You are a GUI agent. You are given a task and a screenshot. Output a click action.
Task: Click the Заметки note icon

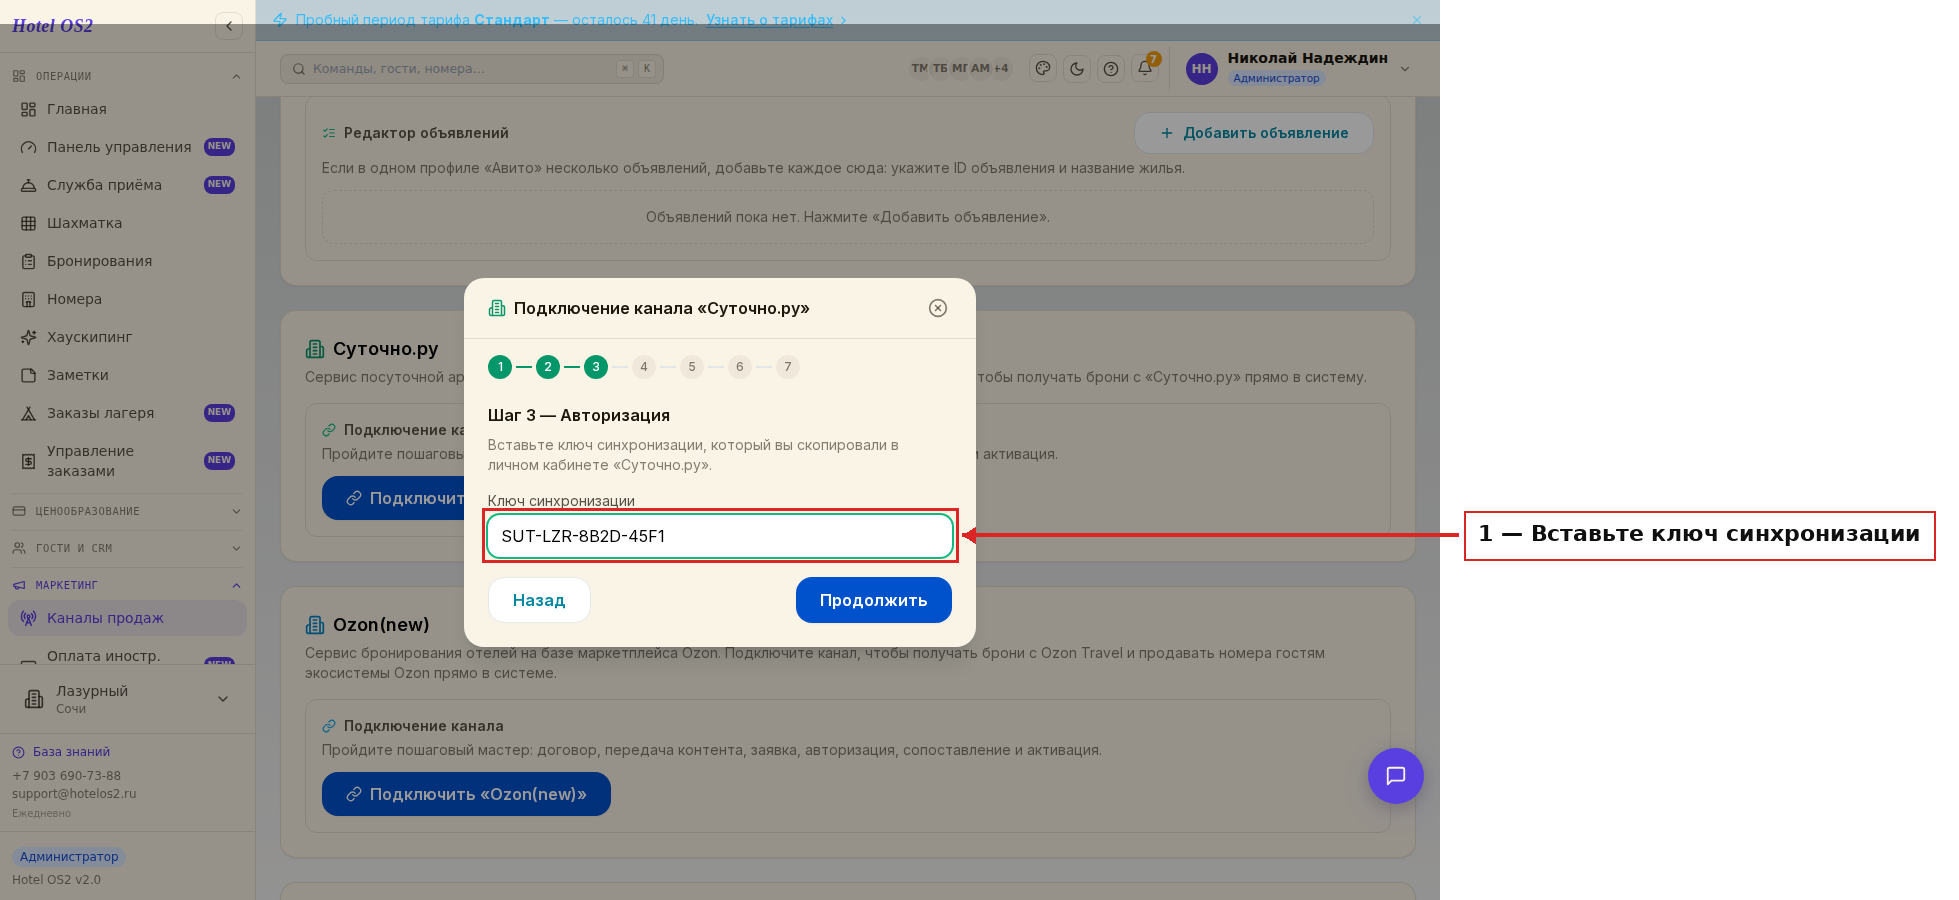[x=28, y=375]
